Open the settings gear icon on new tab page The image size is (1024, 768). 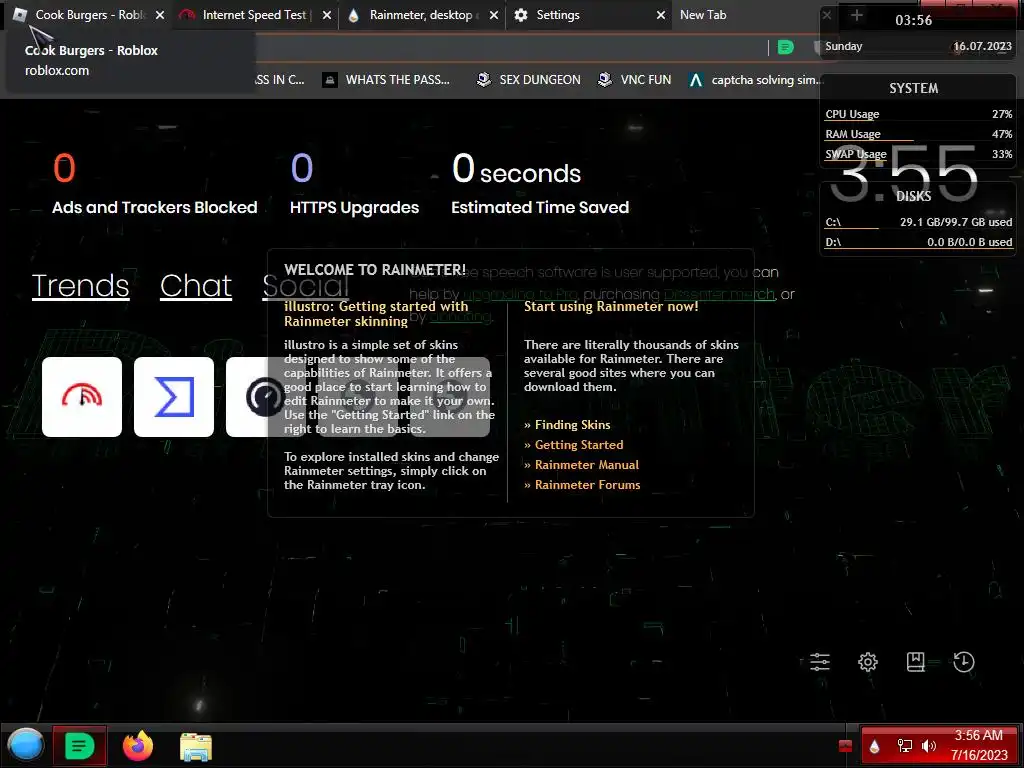tap(868, 662)
